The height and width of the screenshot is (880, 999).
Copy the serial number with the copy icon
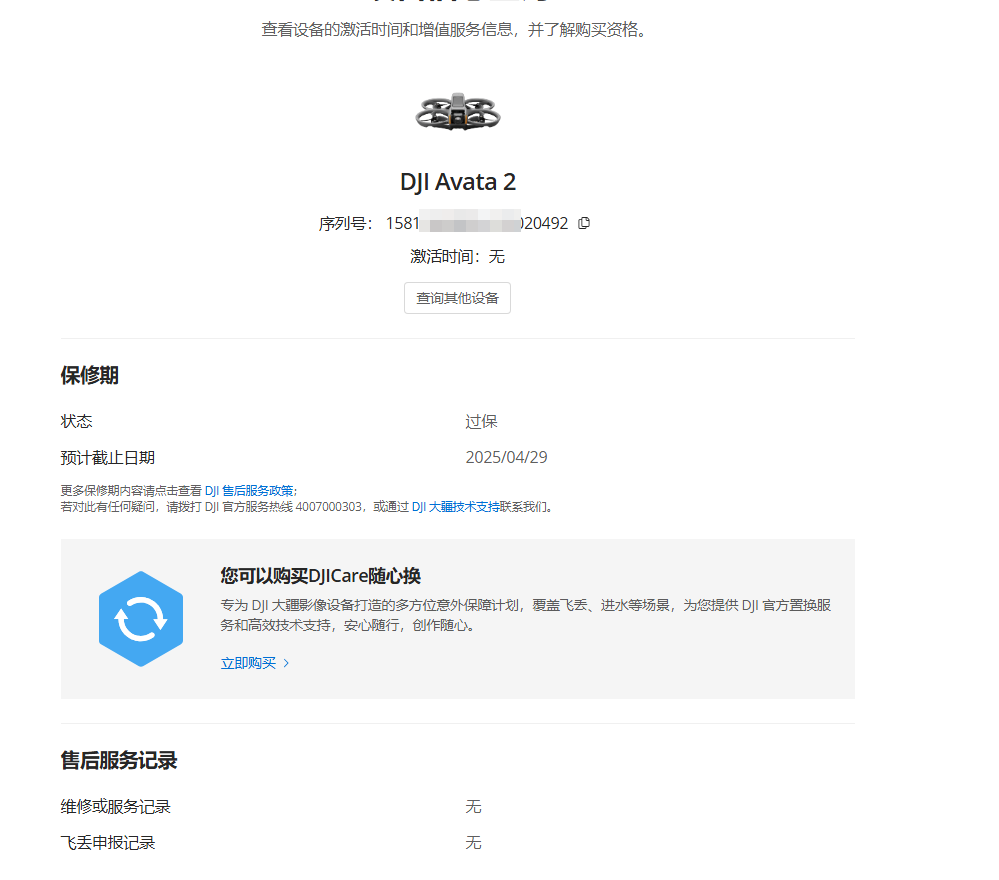point(584,223)
